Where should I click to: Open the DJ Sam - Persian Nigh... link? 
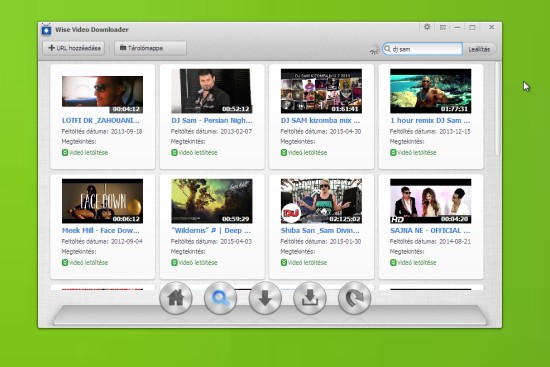pyautogui.click(x=212, y=120)
